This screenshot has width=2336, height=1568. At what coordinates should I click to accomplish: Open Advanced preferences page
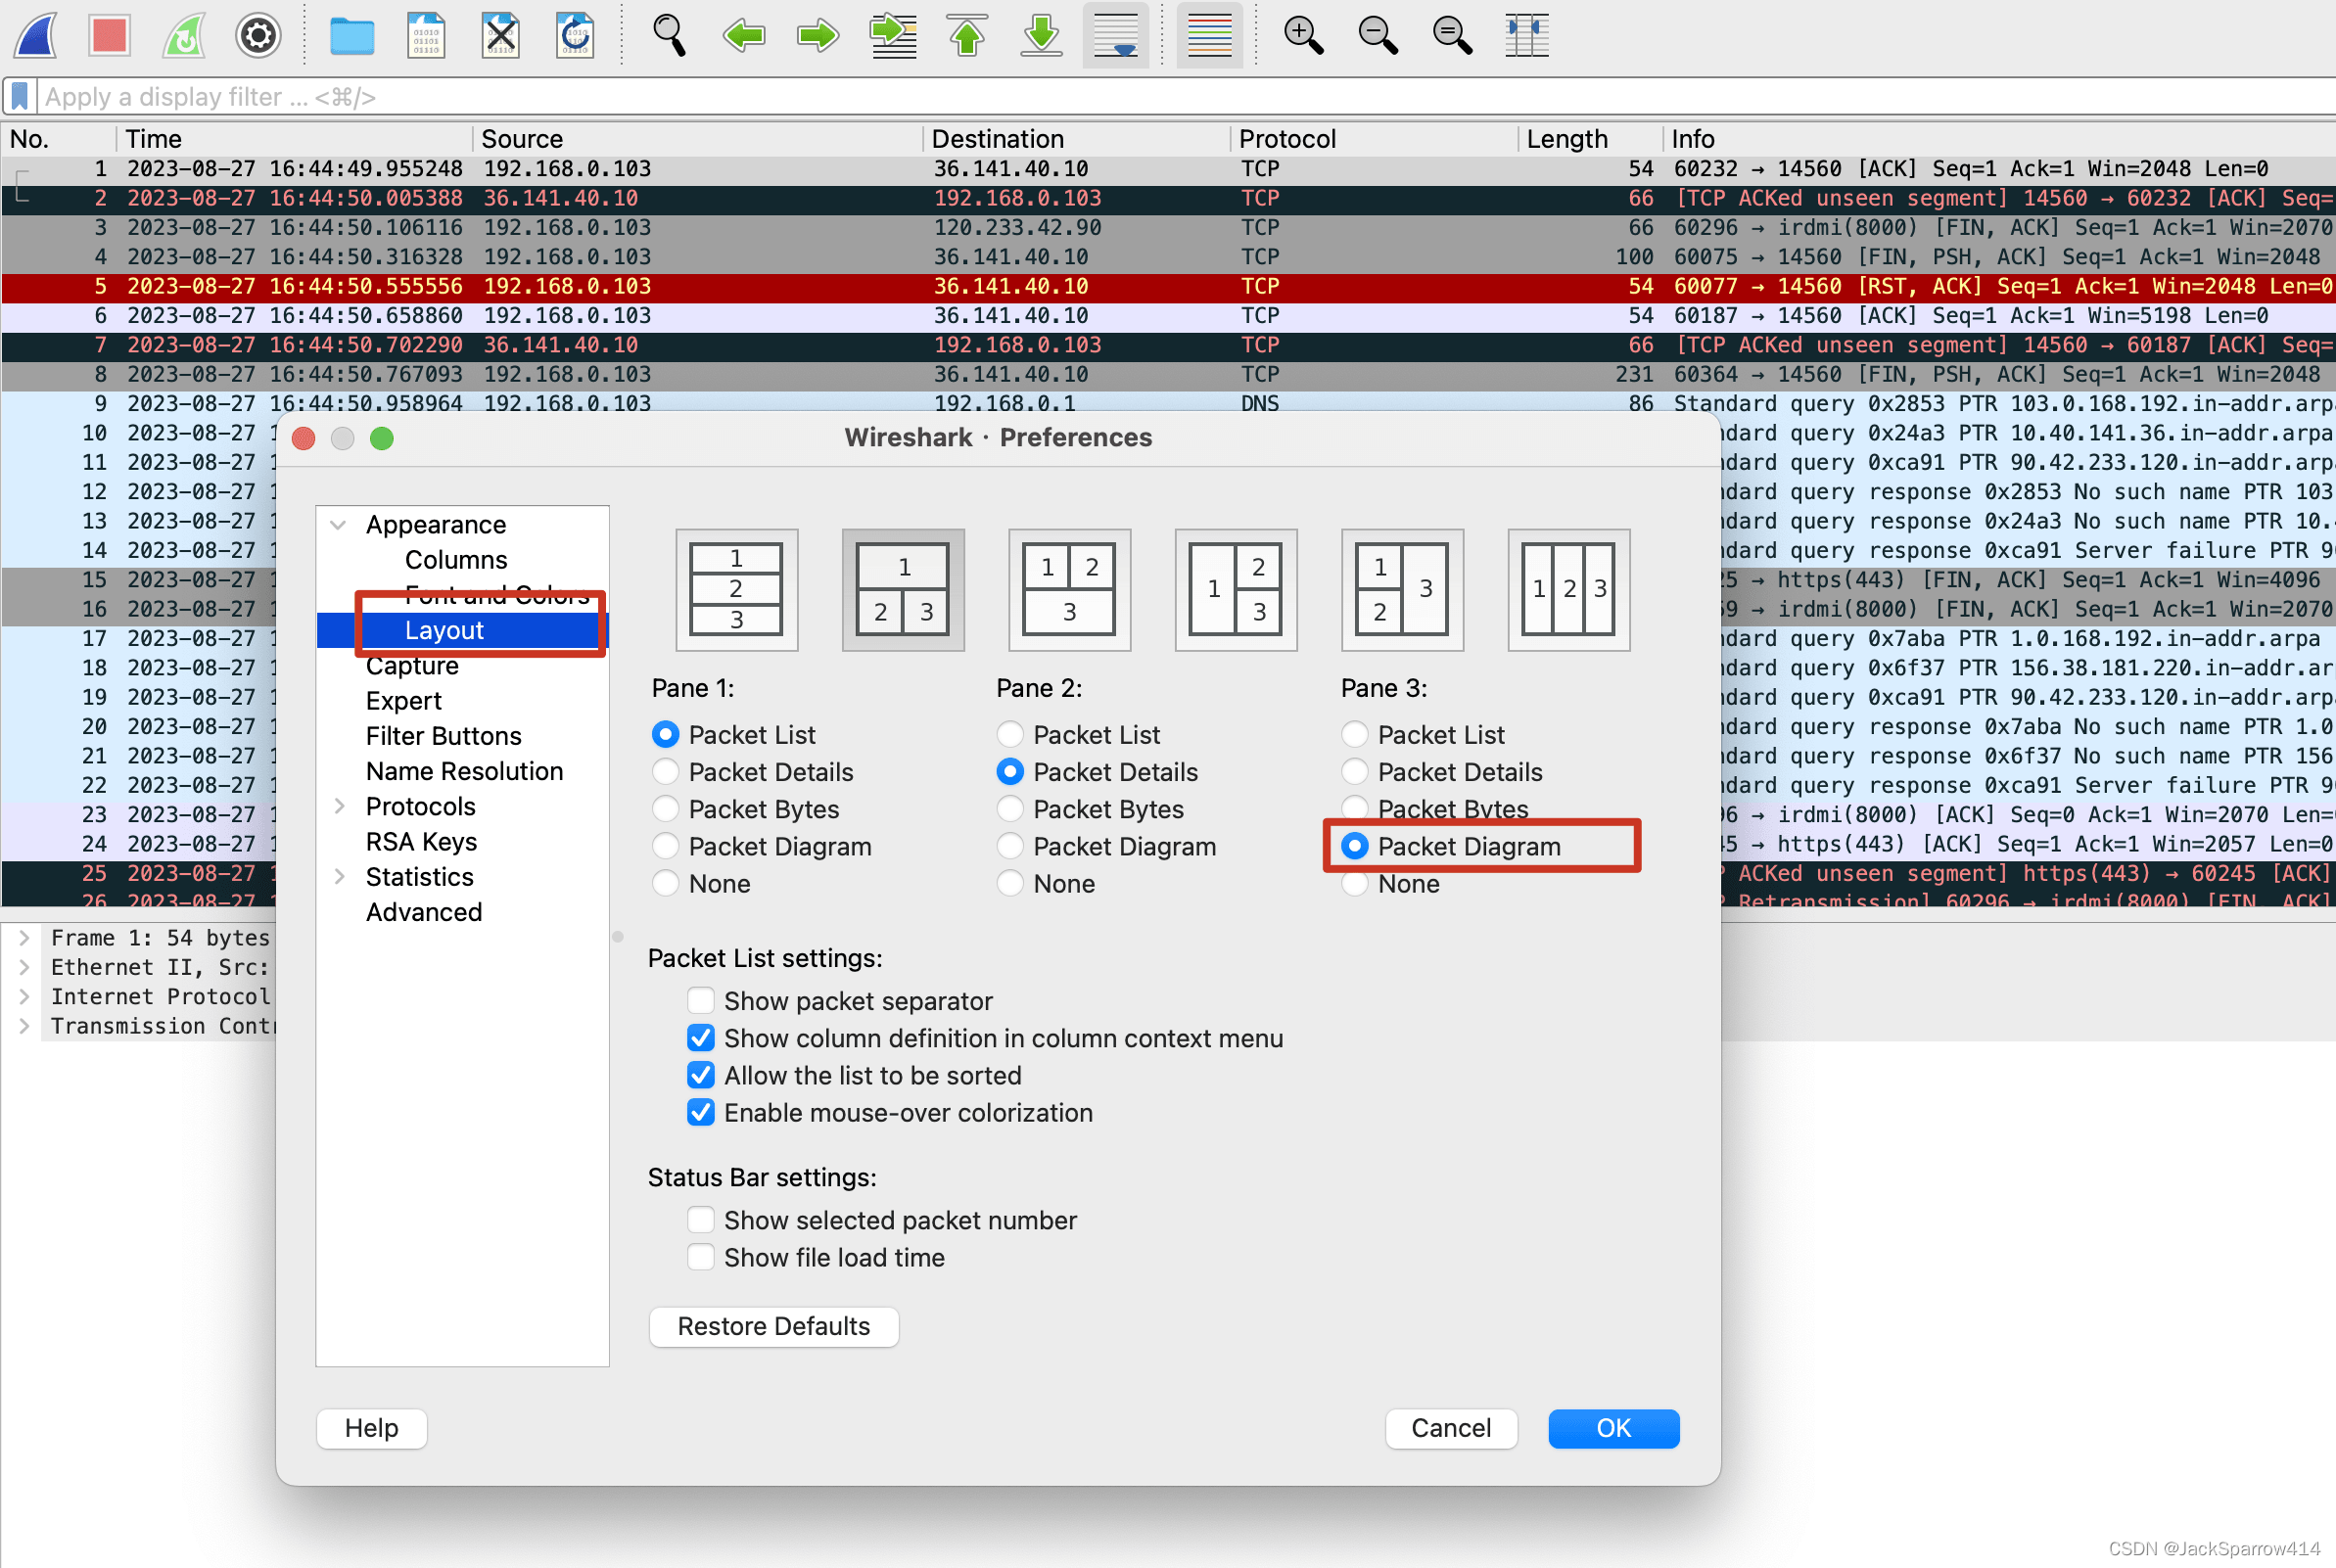click(x=423, y=912)
